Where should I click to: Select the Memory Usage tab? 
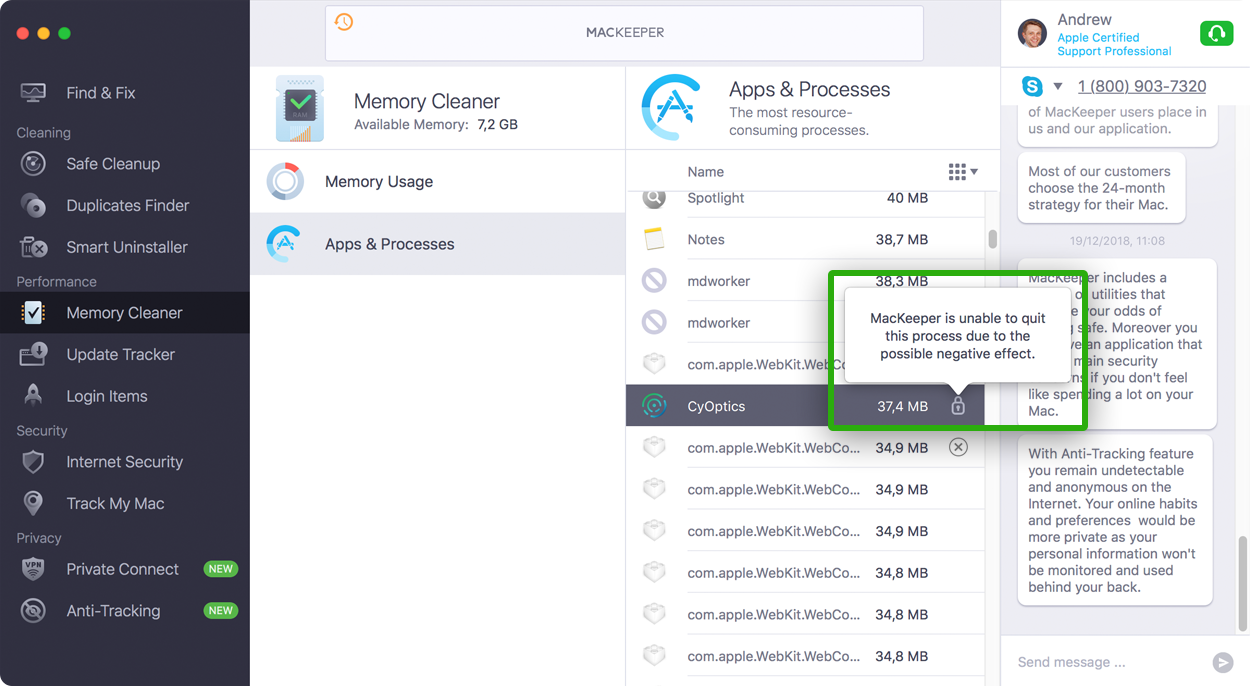437,182
